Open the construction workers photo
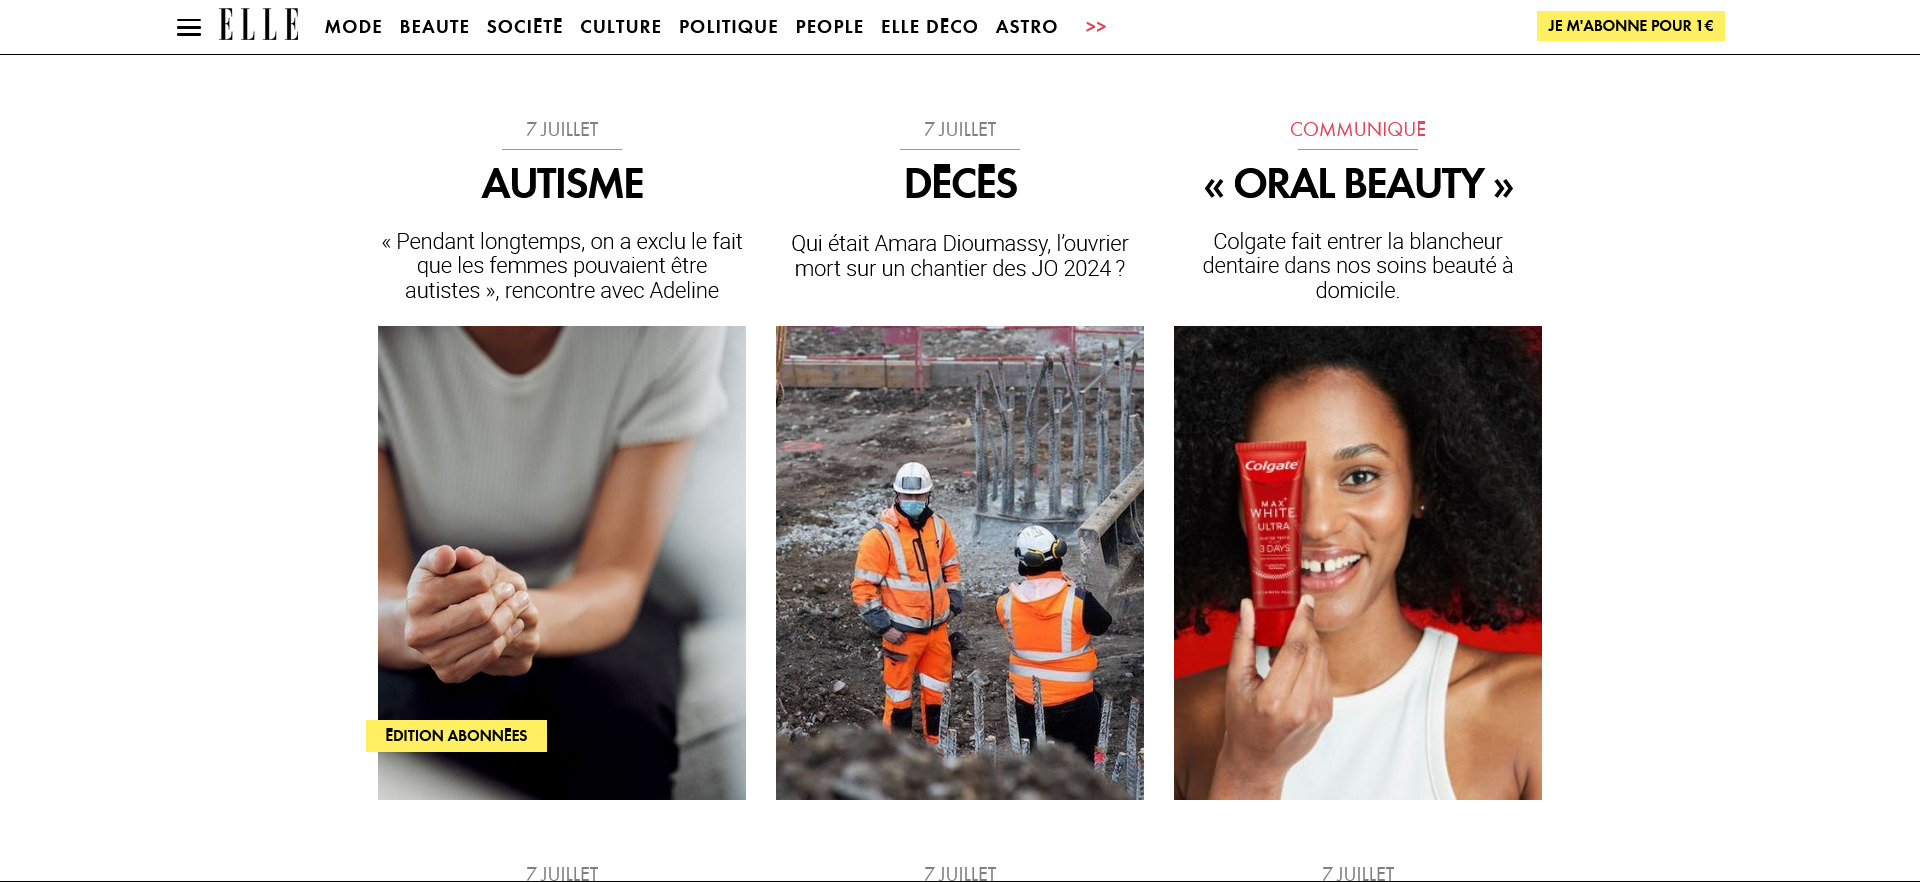 [960, 562]
